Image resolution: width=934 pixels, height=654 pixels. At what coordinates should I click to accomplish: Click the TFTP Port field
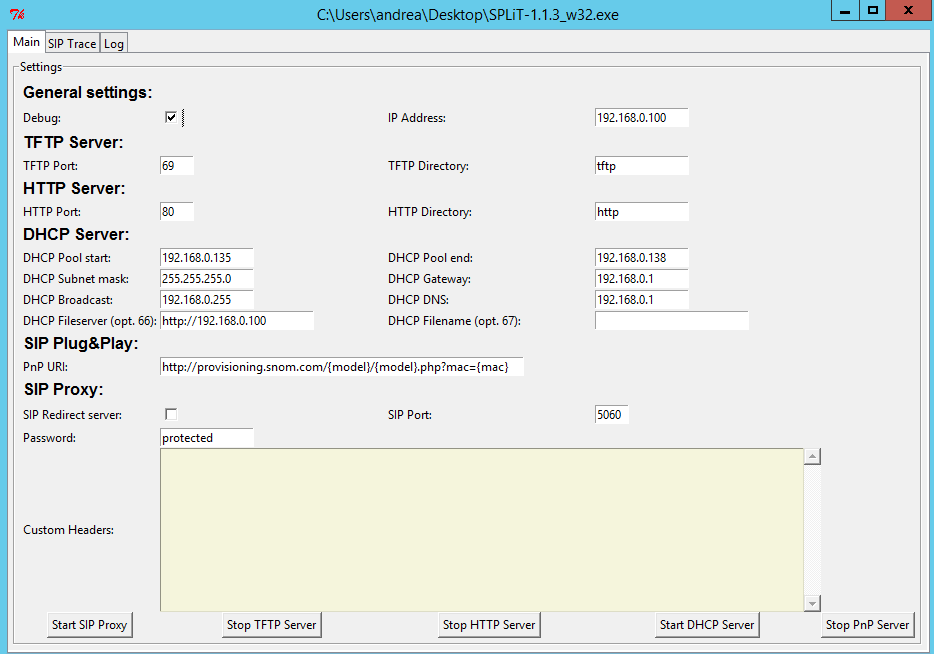pos(177,166)
